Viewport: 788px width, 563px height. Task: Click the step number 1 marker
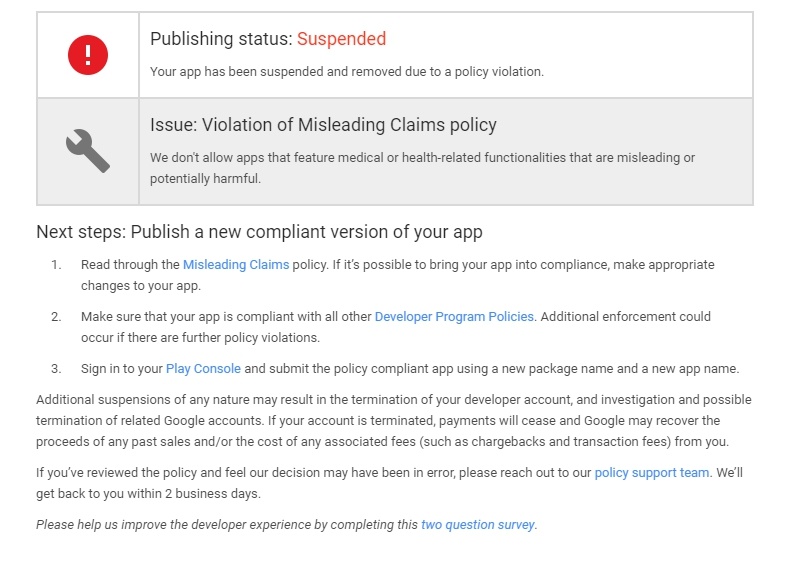tap(57, 265)
